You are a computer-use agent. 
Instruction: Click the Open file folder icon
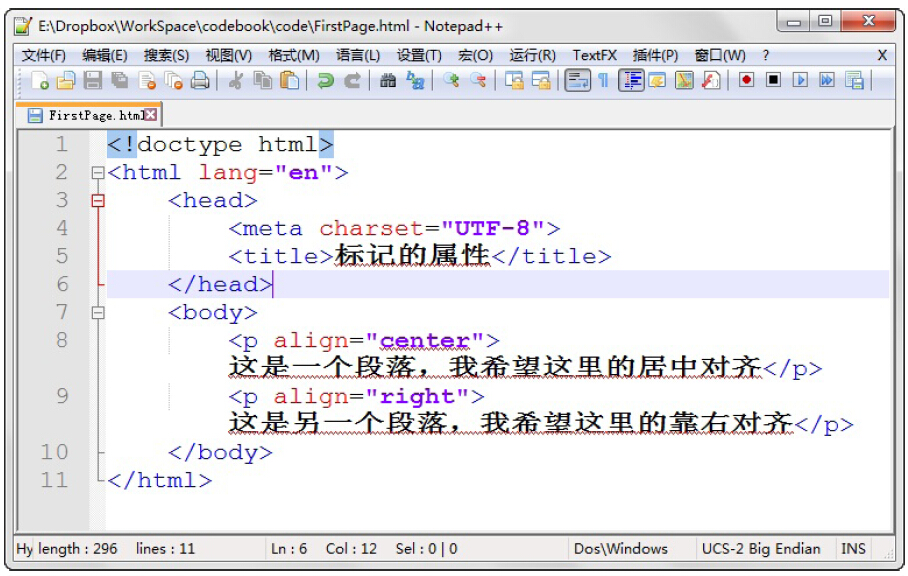(66, 80)
